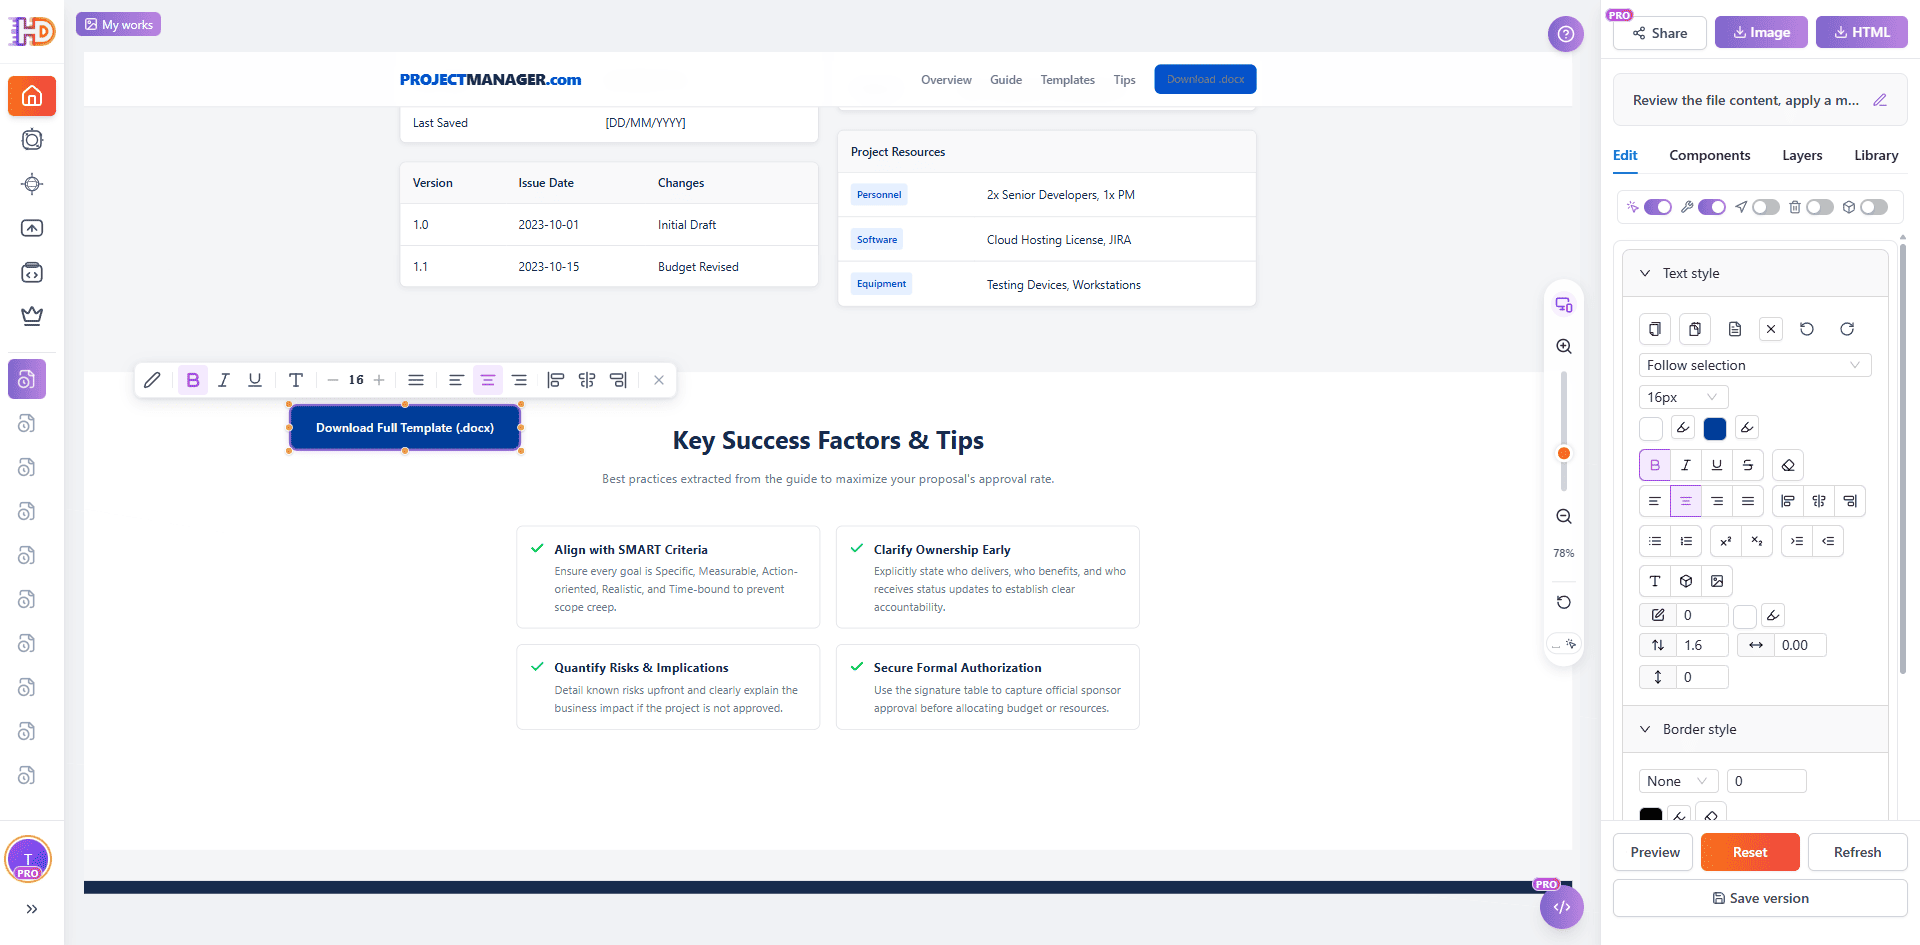Click zoom in magnifier on canvas

click(1564, 346)
